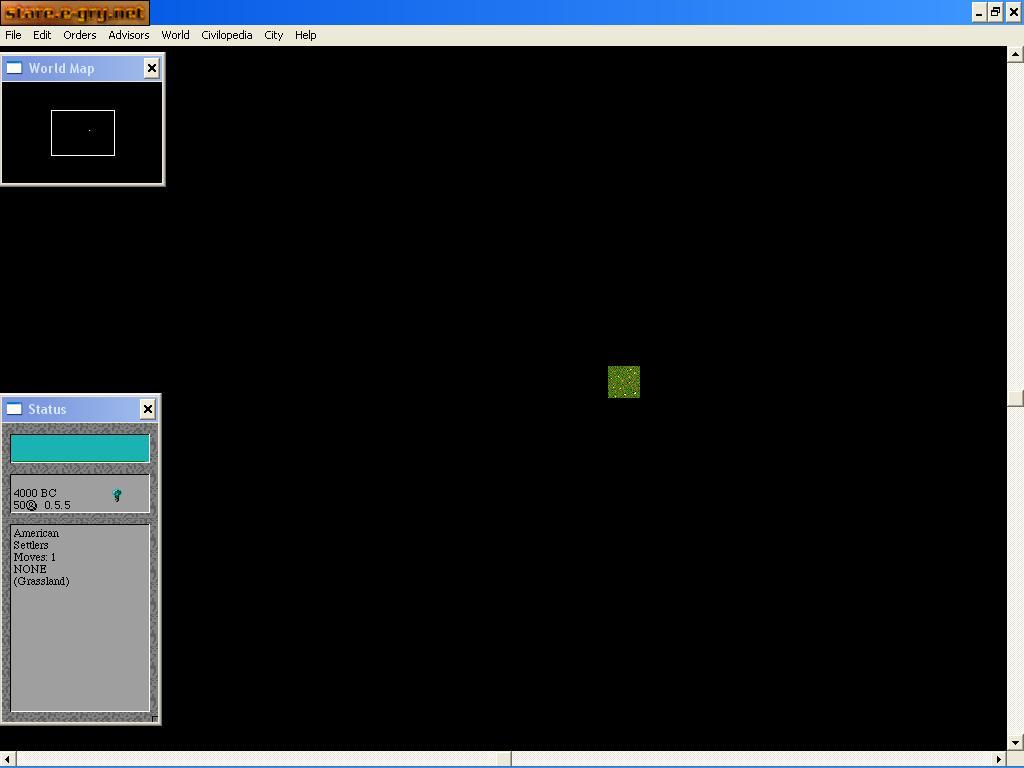Click the '4000 BC' date text
Screen dimensions: 1024x768
click(x=35, y=493)
